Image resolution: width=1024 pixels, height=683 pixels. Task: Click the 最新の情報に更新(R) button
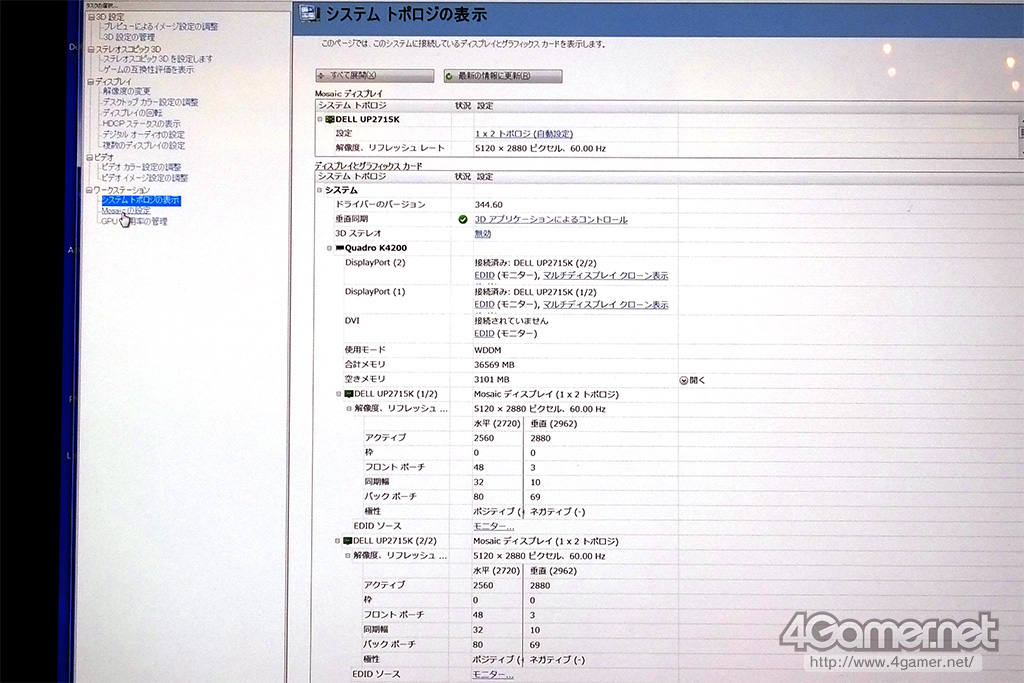pyautogui.click(x=503, y=76)
